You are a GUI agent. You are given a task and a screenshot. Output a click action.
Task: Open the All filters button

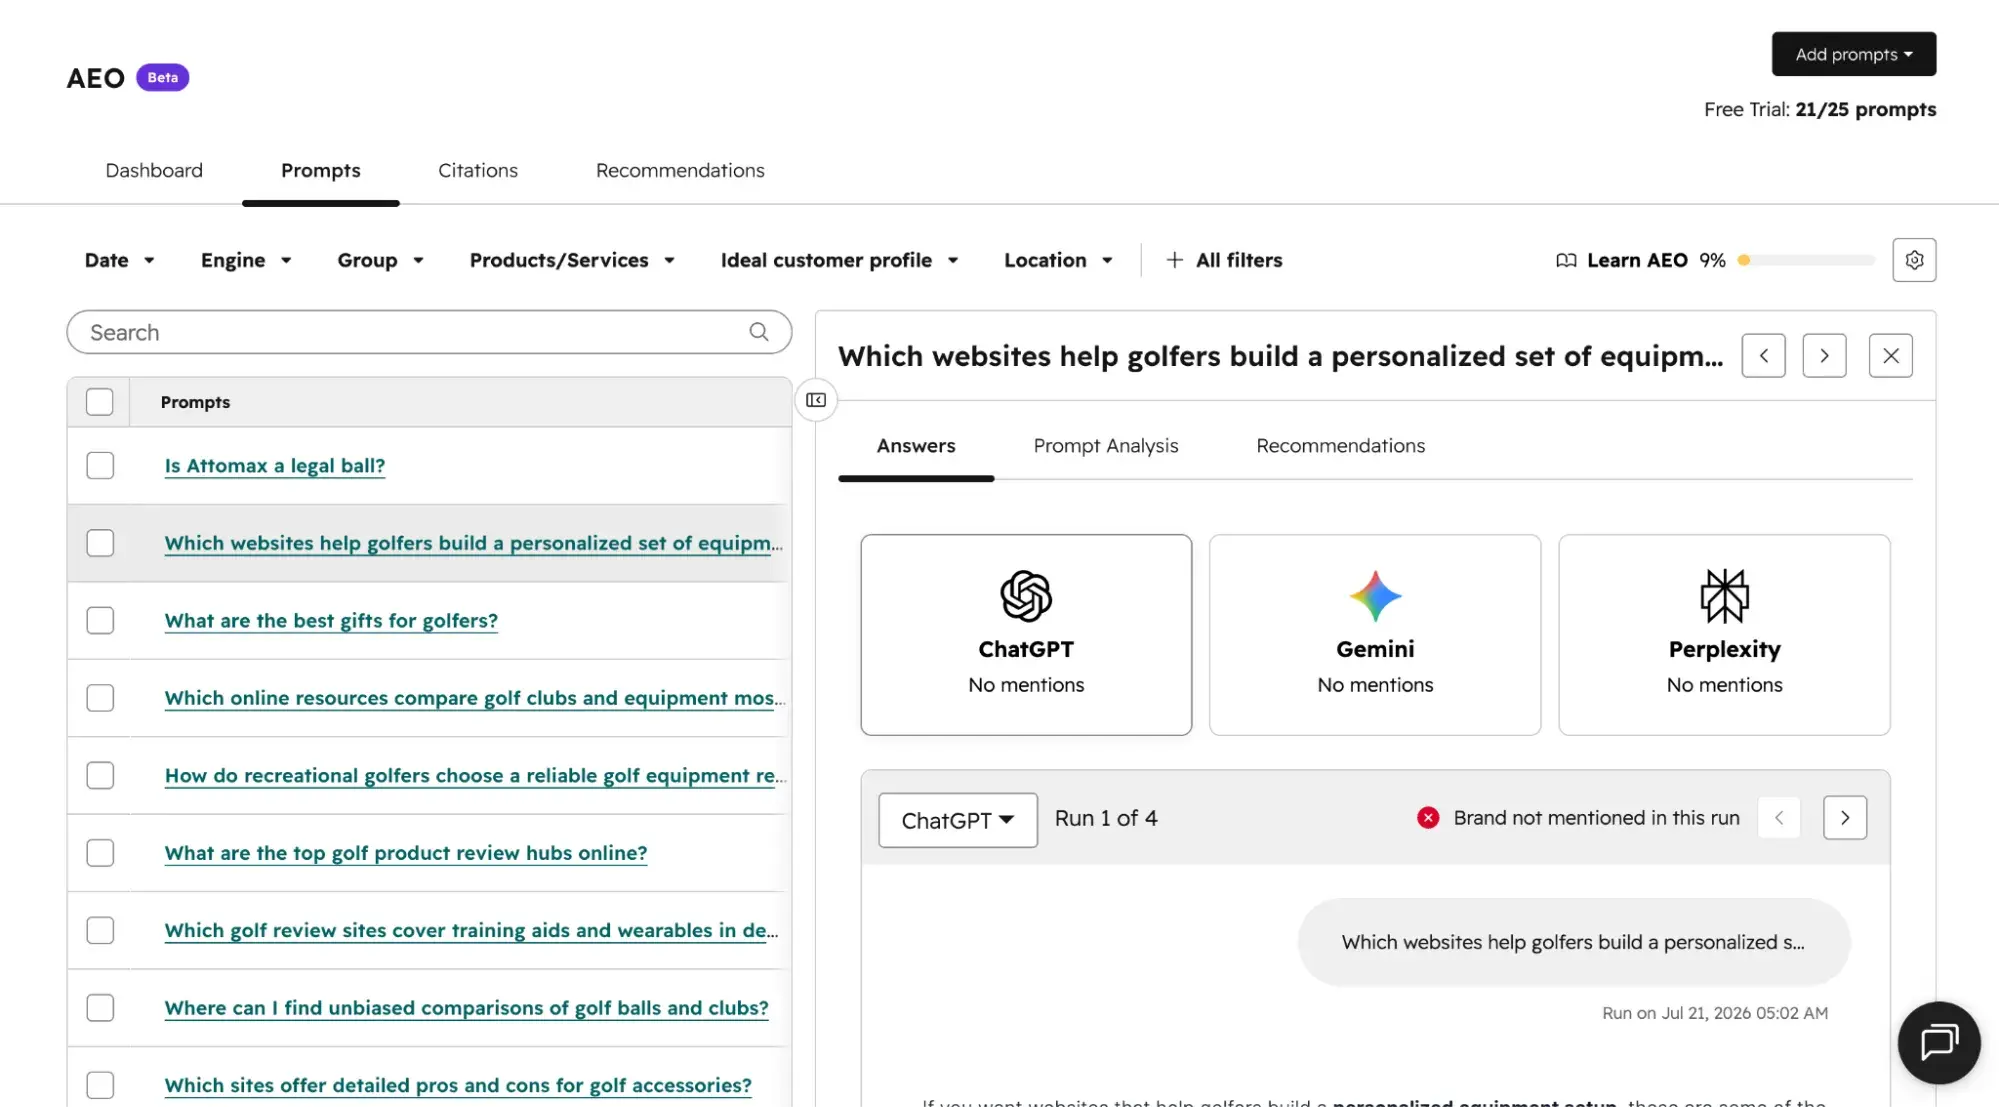[1224, 260]
